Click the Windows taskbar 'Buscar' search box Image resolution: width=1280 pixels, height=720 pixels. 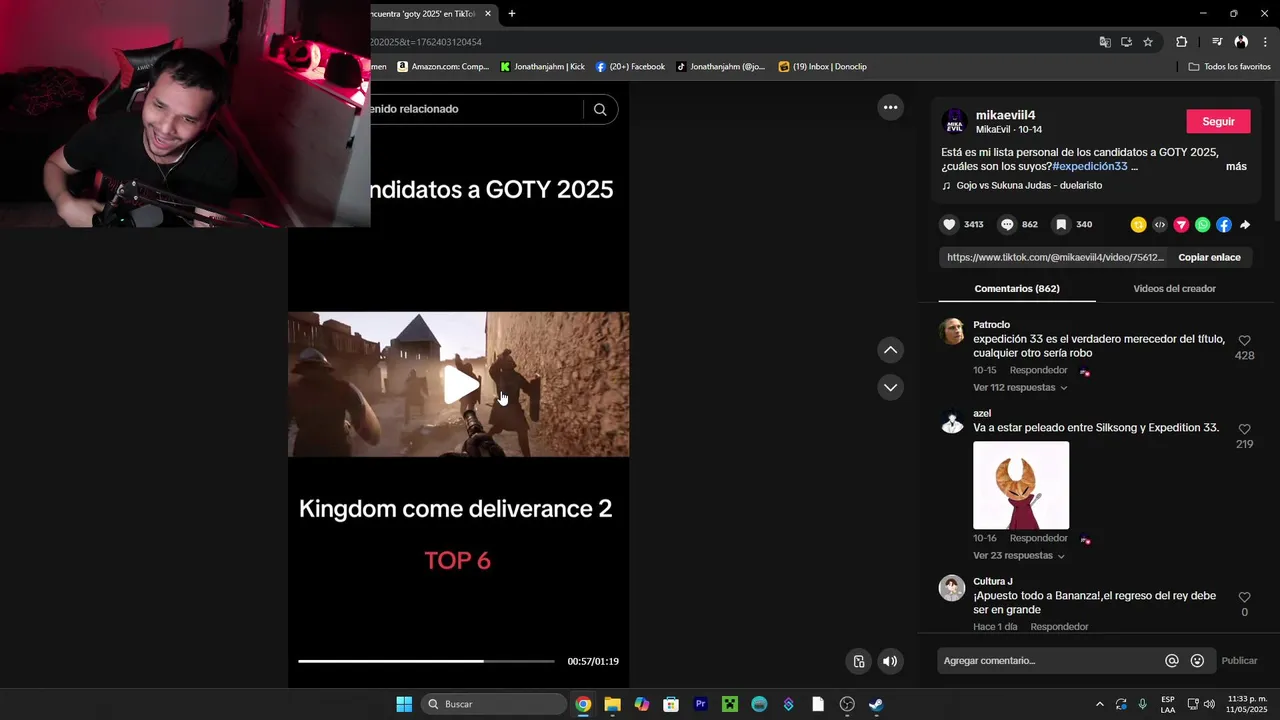[x=495, y=704]
